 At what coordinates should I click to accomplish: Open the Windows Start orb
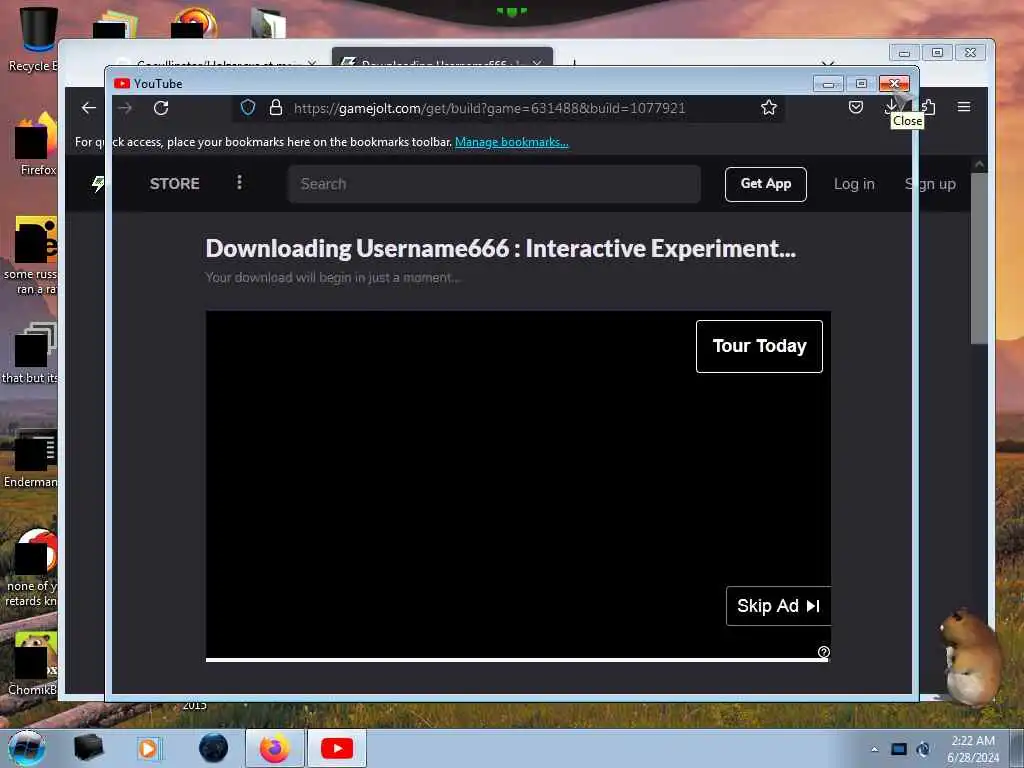click(27, 748)
